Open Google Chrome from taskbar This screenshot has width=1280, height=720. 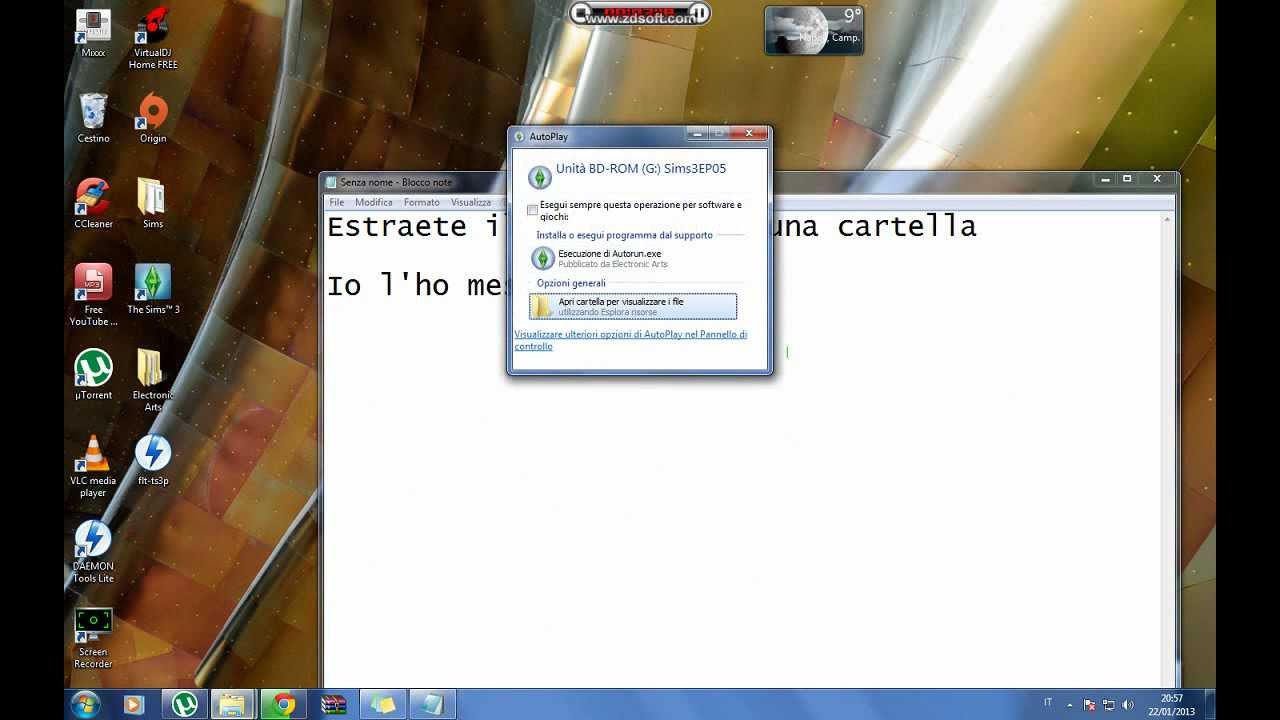283,705
